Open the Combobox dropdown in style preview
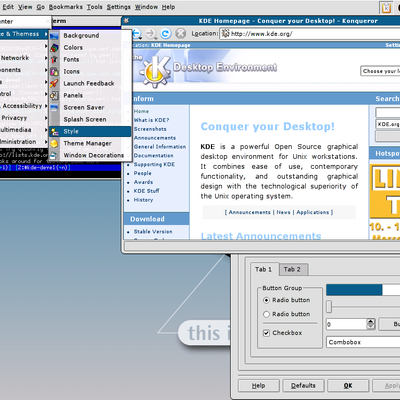The width and height of the screenshot is (400, 400). [363, 342]
